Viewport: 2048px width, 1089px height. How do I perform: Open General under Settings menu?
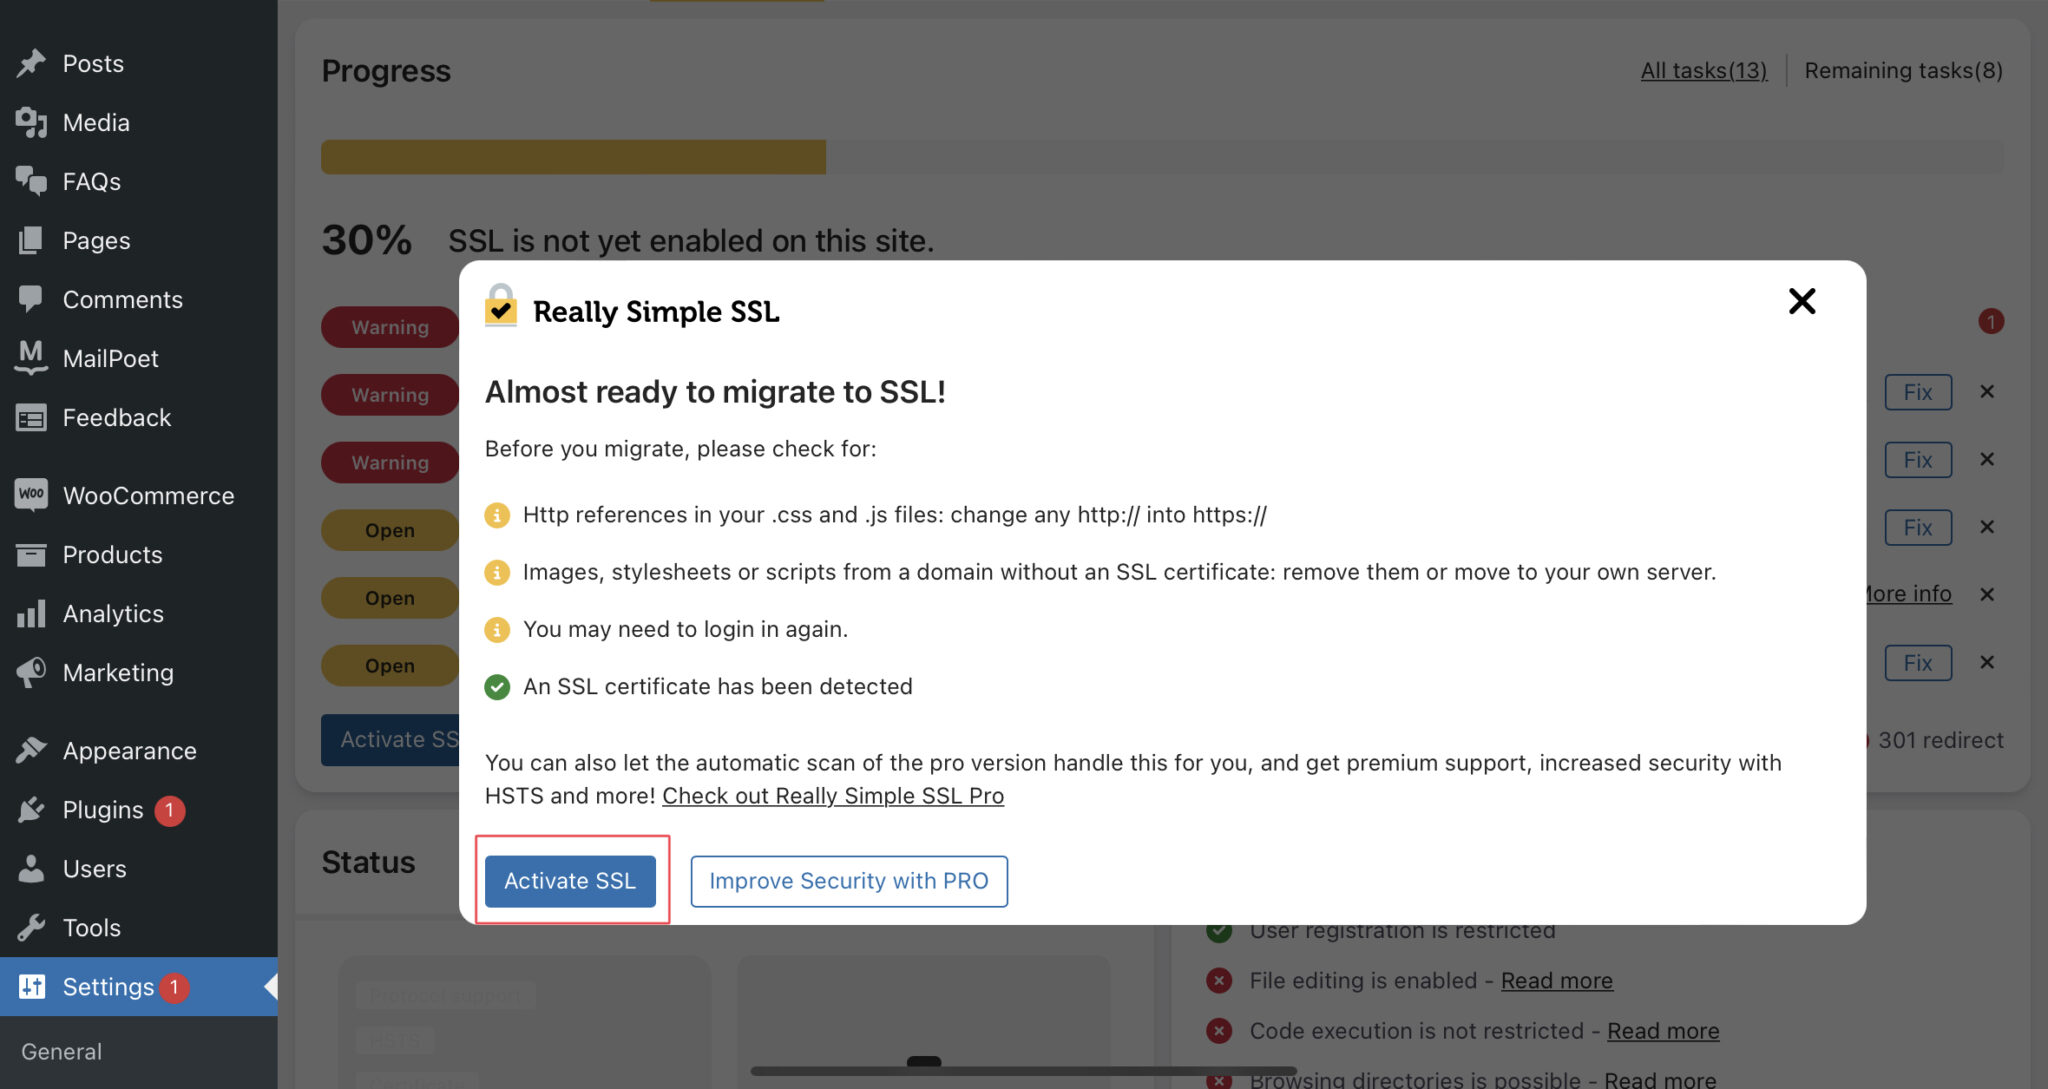[x=61, y=1051]
